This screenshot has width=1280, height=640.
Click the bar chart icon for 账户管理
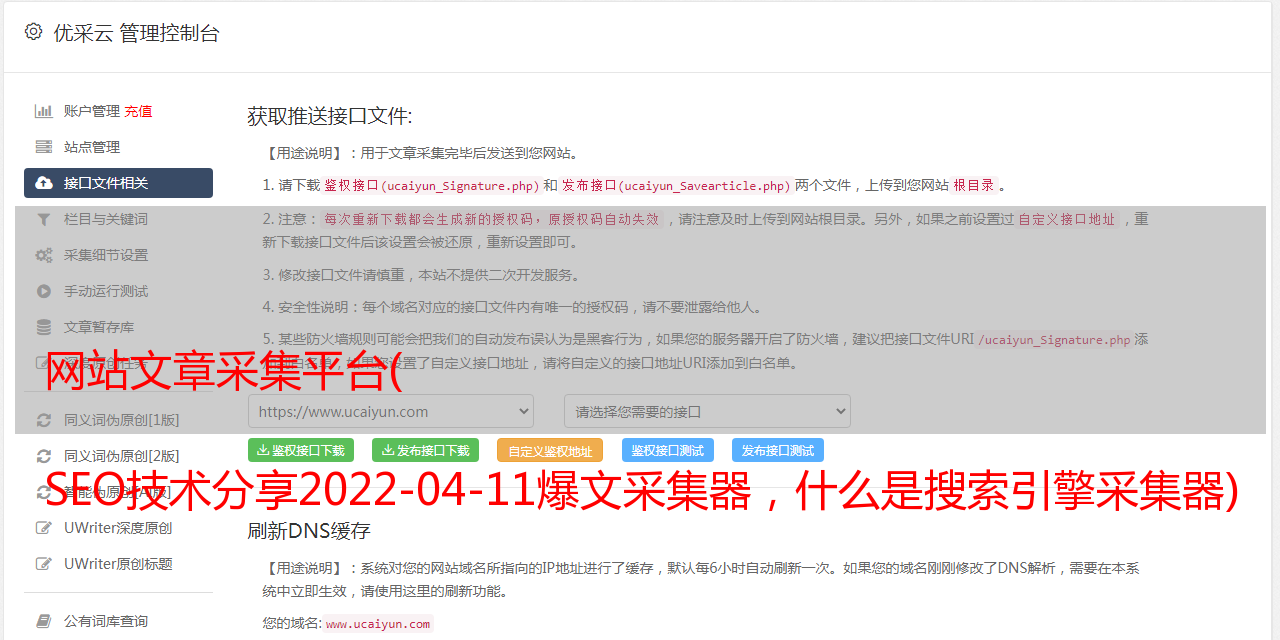click(x=44, y=111)
